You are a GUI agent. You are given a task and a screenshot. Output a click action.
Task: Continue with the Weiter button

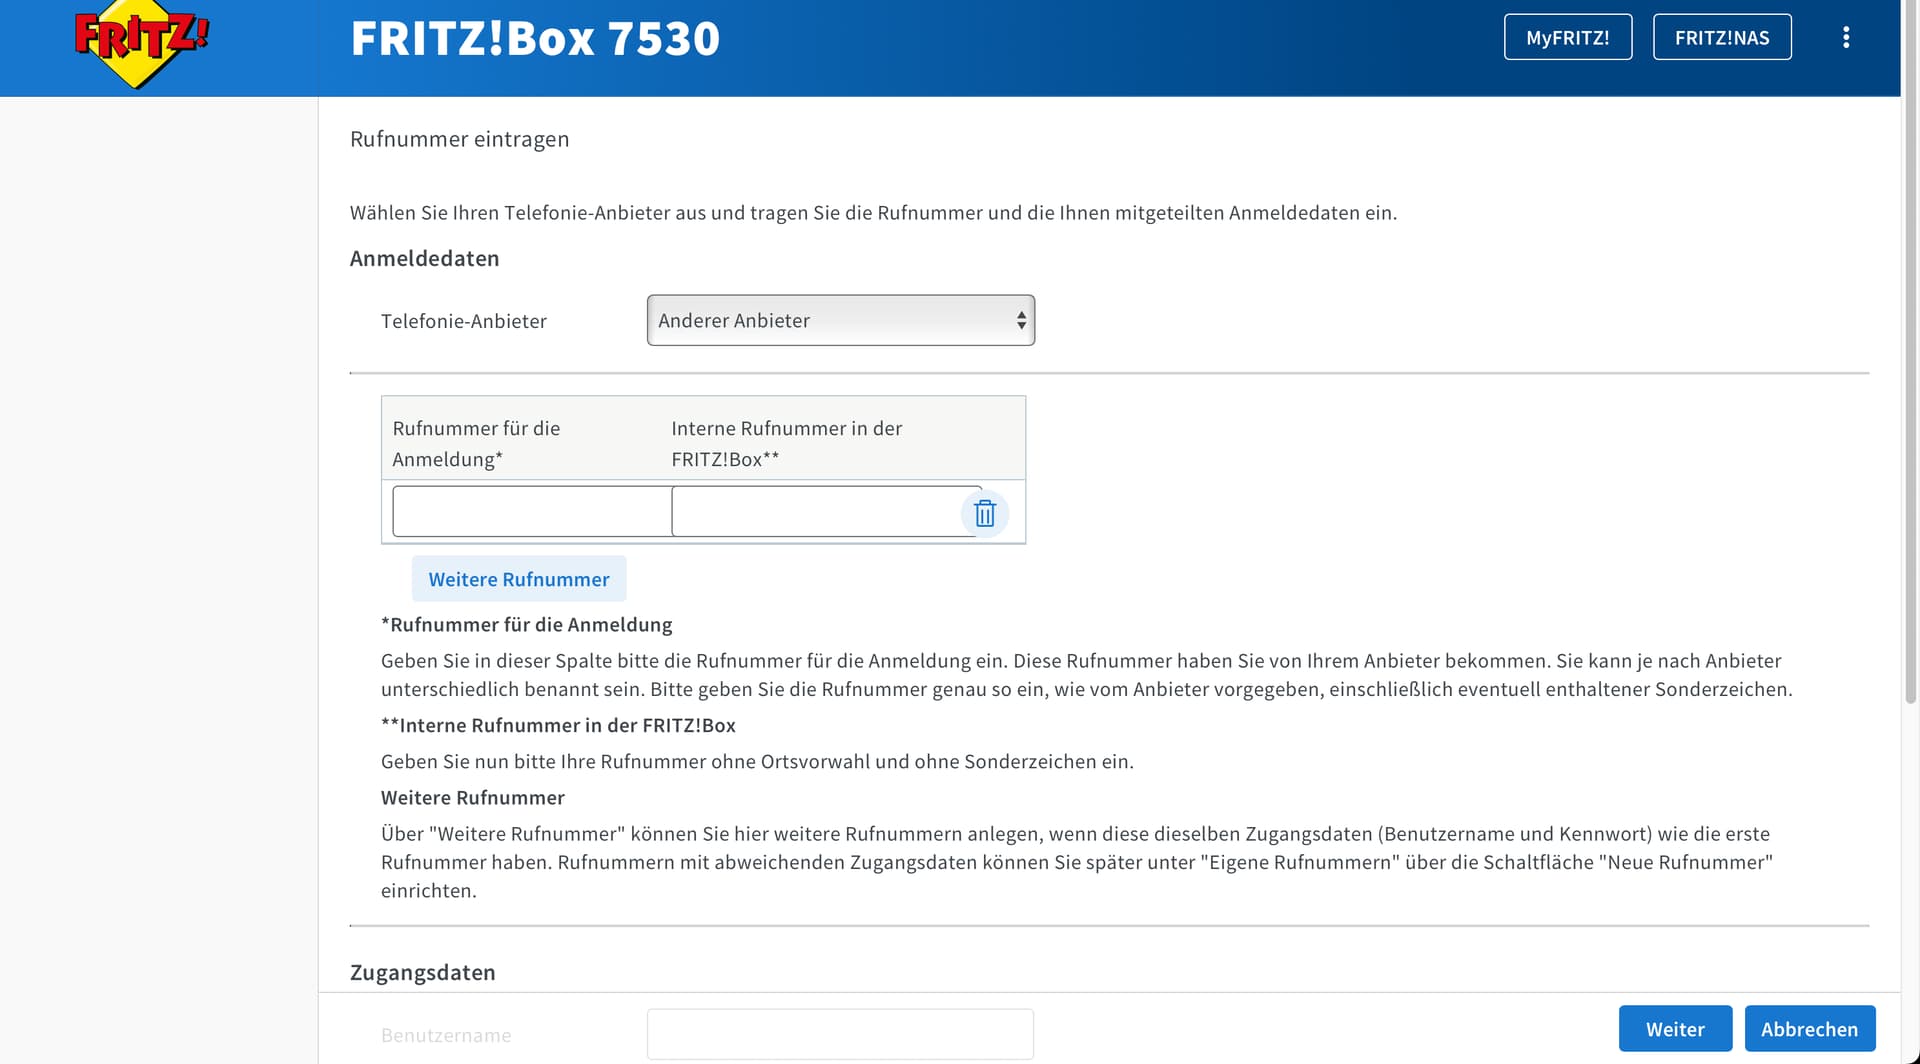click(x=1675, y=1029)
